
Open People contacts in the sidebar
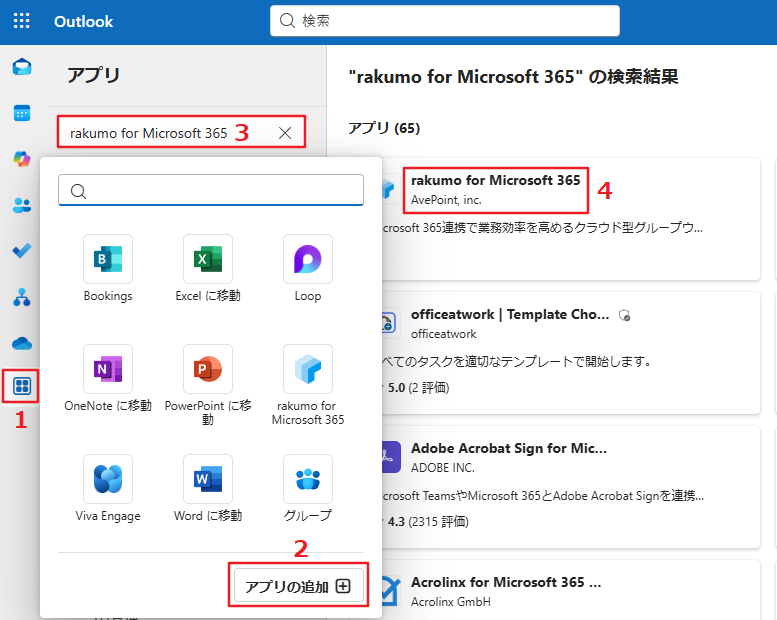(22, 205)
